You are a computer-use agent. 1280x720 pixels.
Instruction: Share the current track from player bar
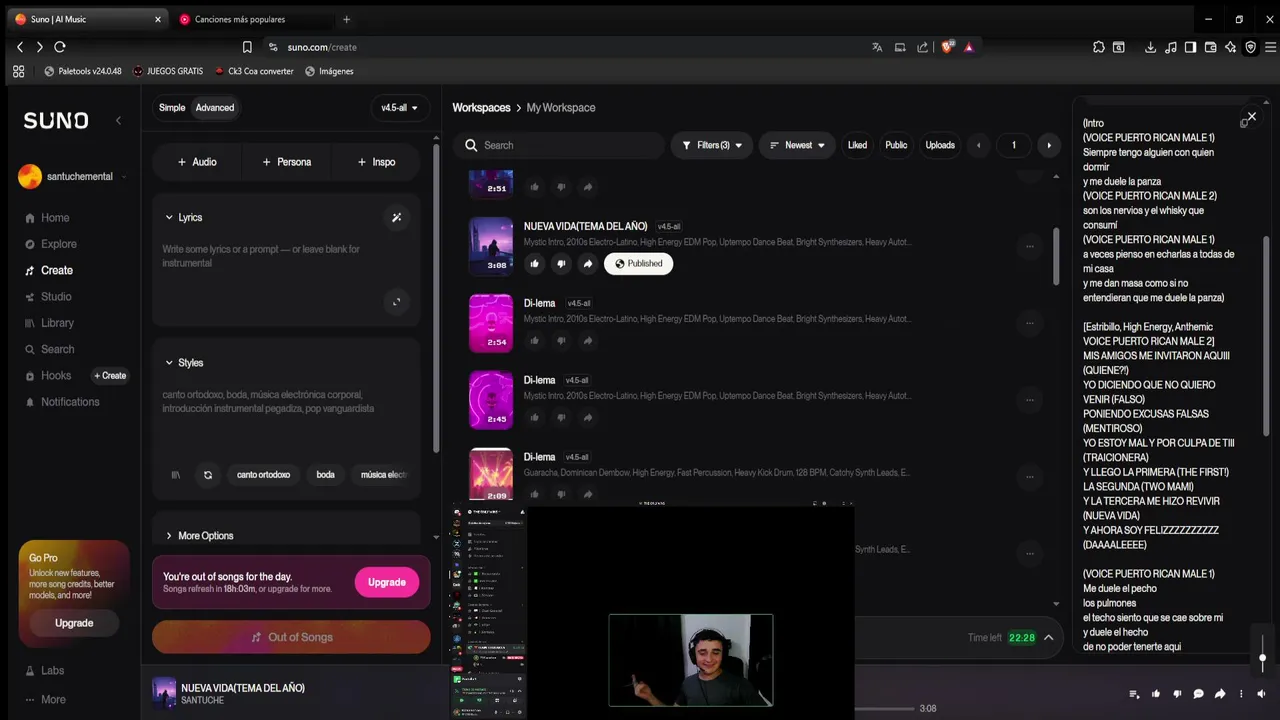[1220, 694]
